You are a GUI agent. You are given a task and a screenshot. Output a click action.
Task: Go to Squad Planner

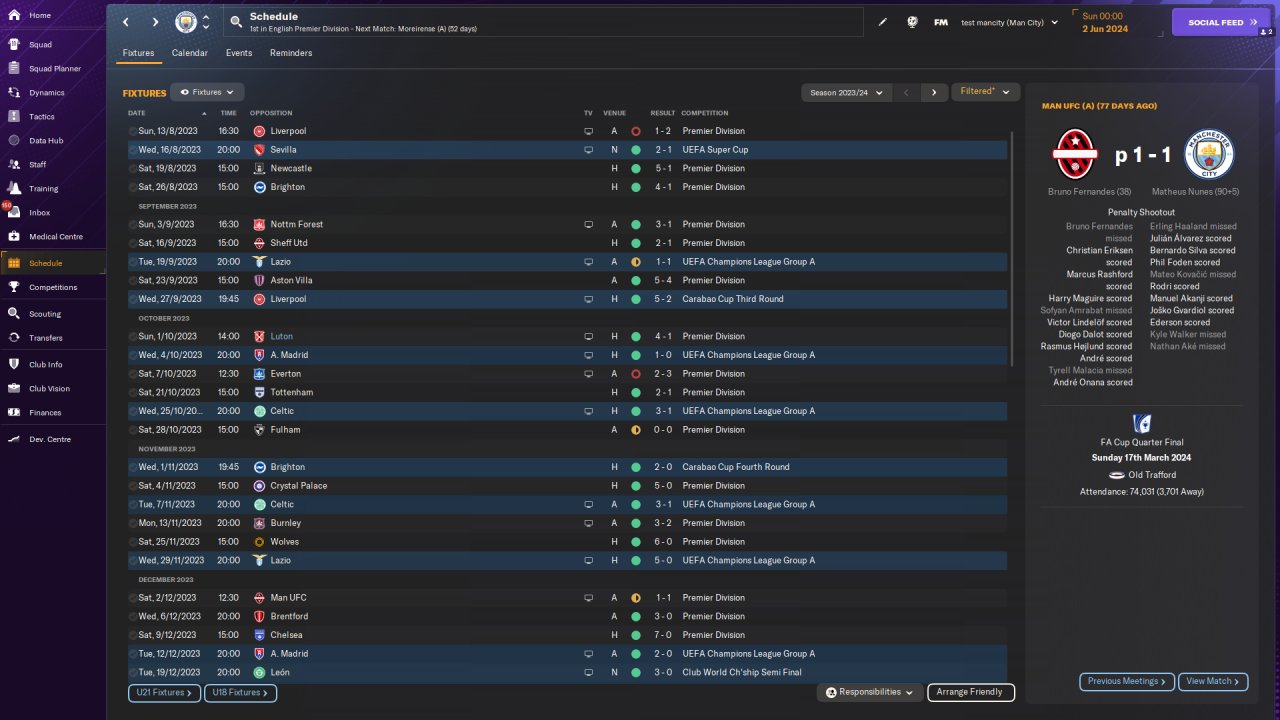[x=55, y=69]
